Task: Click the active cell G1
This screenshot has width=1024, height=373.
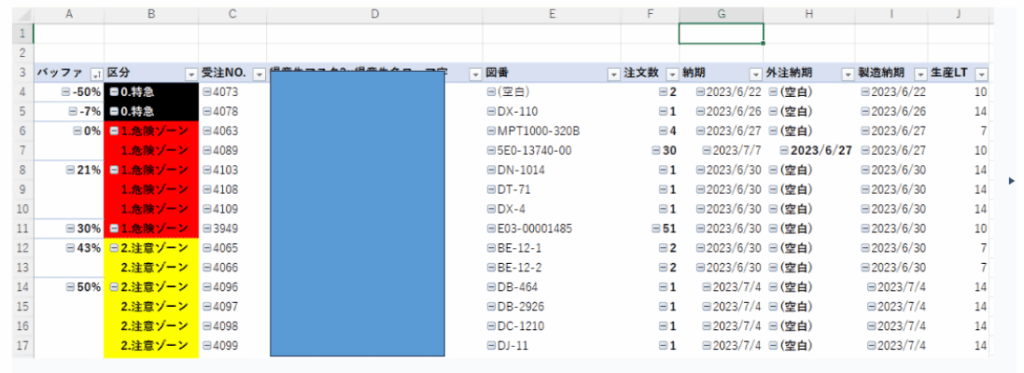Action: click(x=721, y=33)
